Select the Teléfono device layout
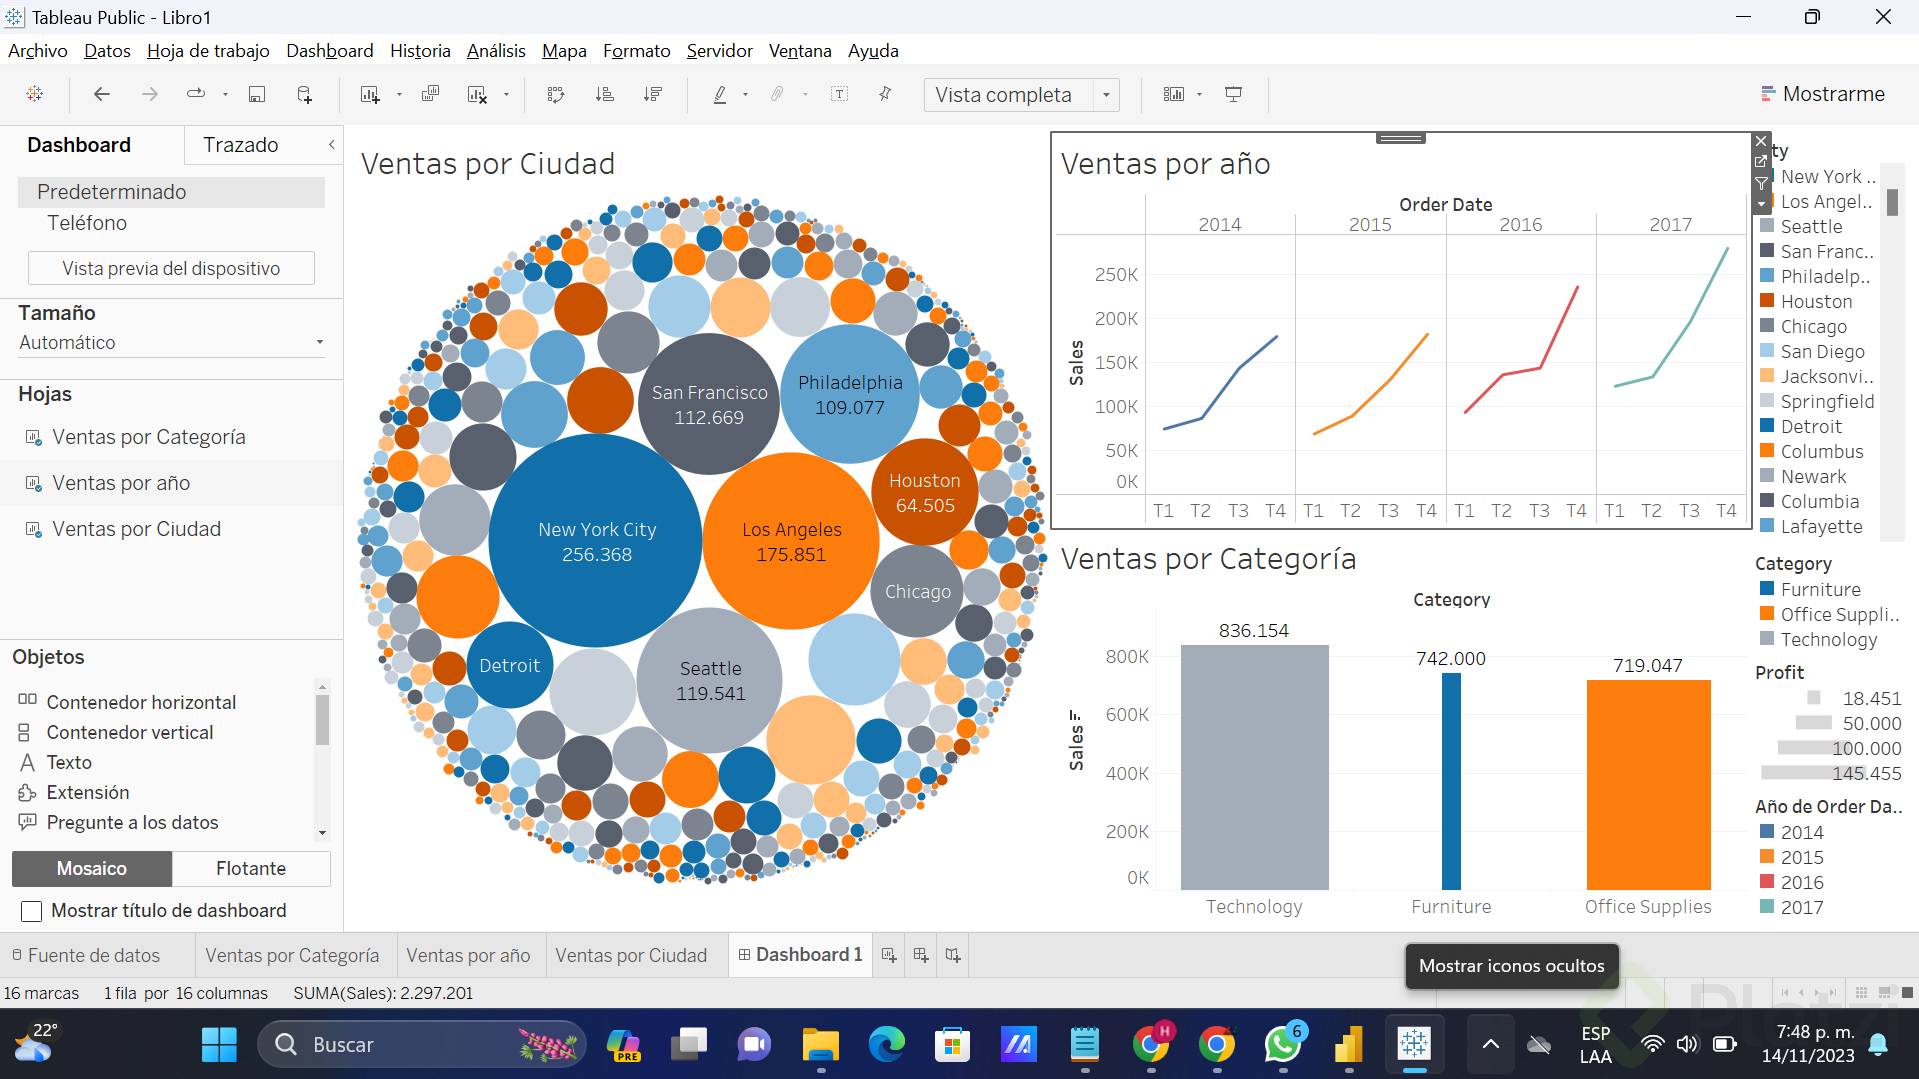This screenshot has width=1919, height=1079. pos(87,223)
